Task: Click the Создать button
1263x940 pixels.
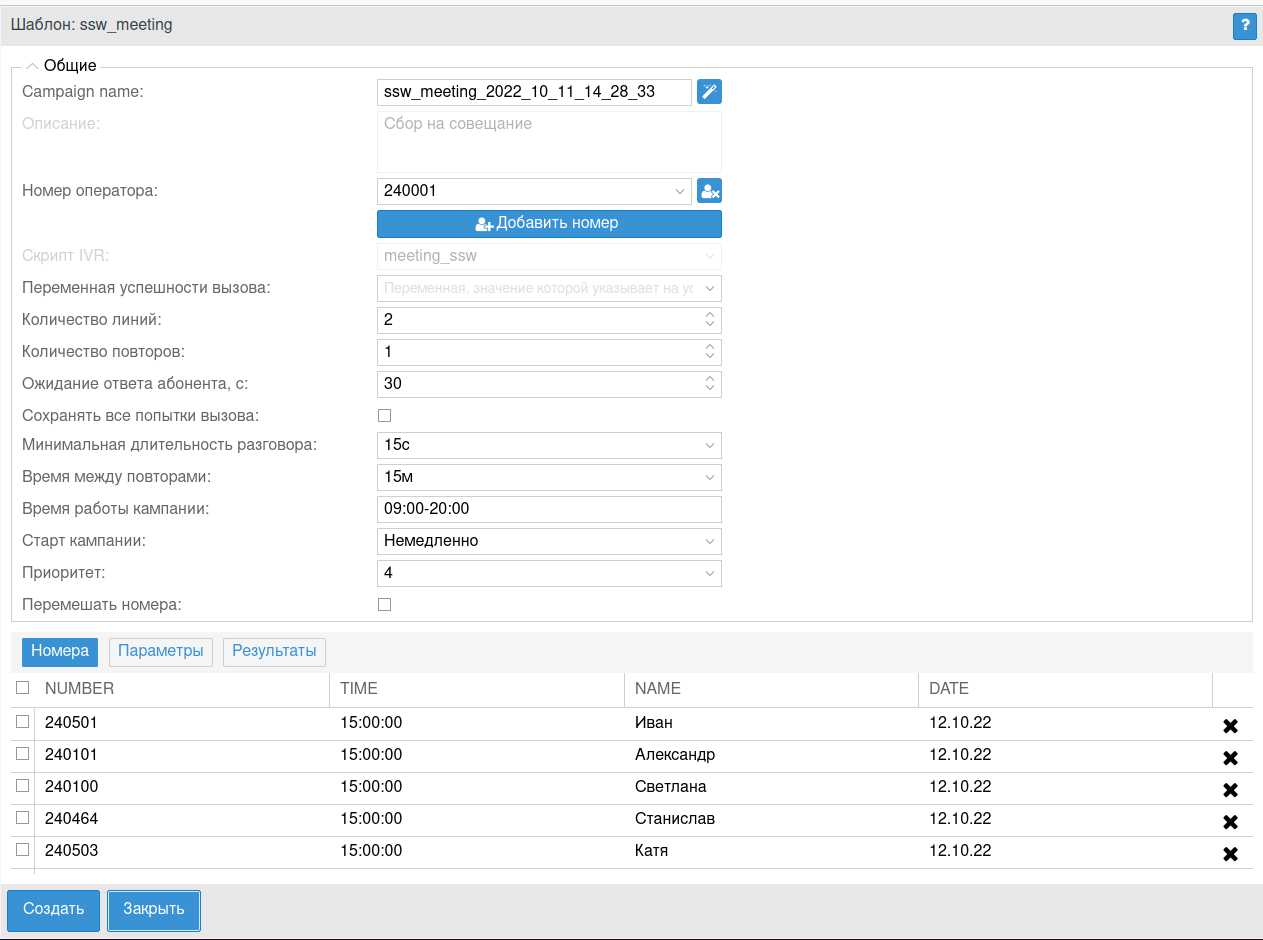Action: pos(54,909)
